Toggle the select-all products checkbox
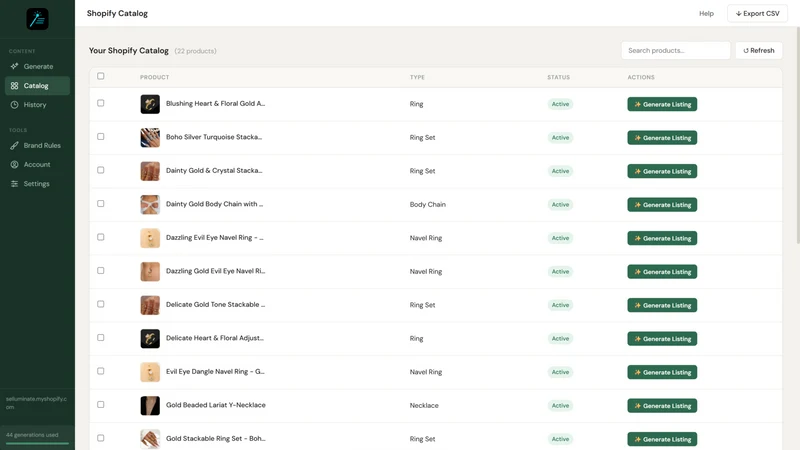800x450 pixels. [101, 76]
